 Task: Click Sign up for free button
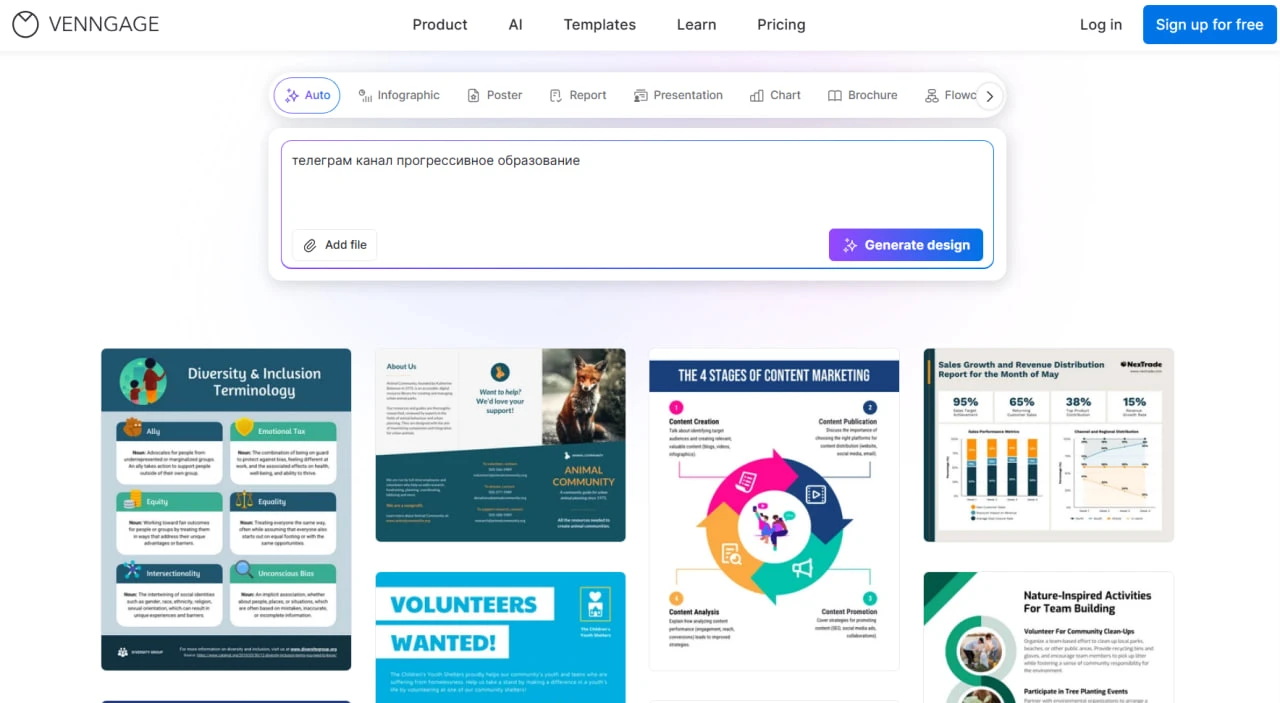pyautogui.click(x=1210, y=25)
